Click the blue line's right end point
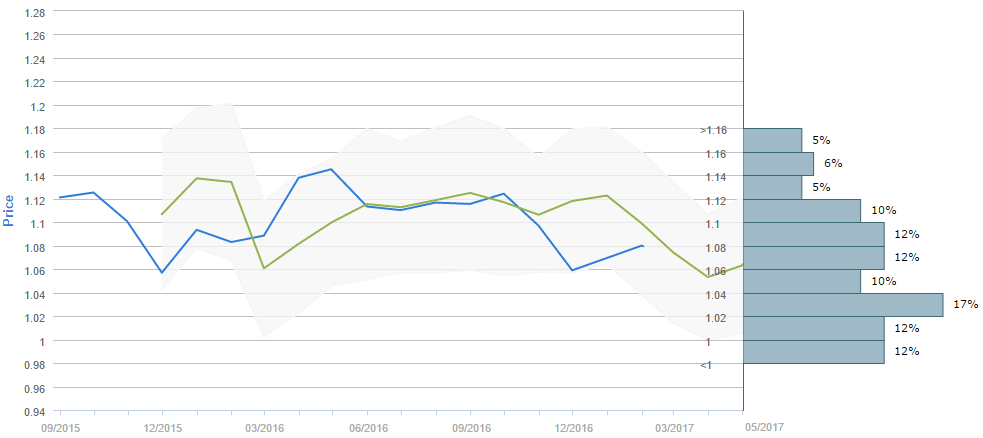983x438 pixels. click(643, 245)
